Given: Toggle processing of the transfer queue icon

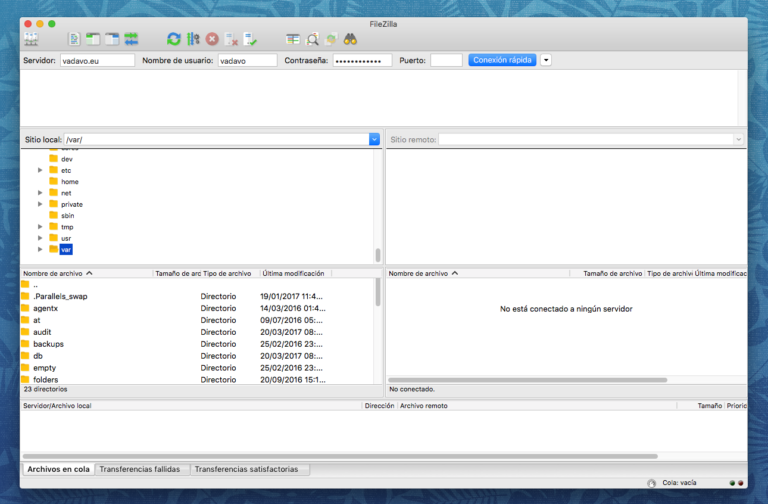Looking at the screenshot, I should [x=193, y=39].
